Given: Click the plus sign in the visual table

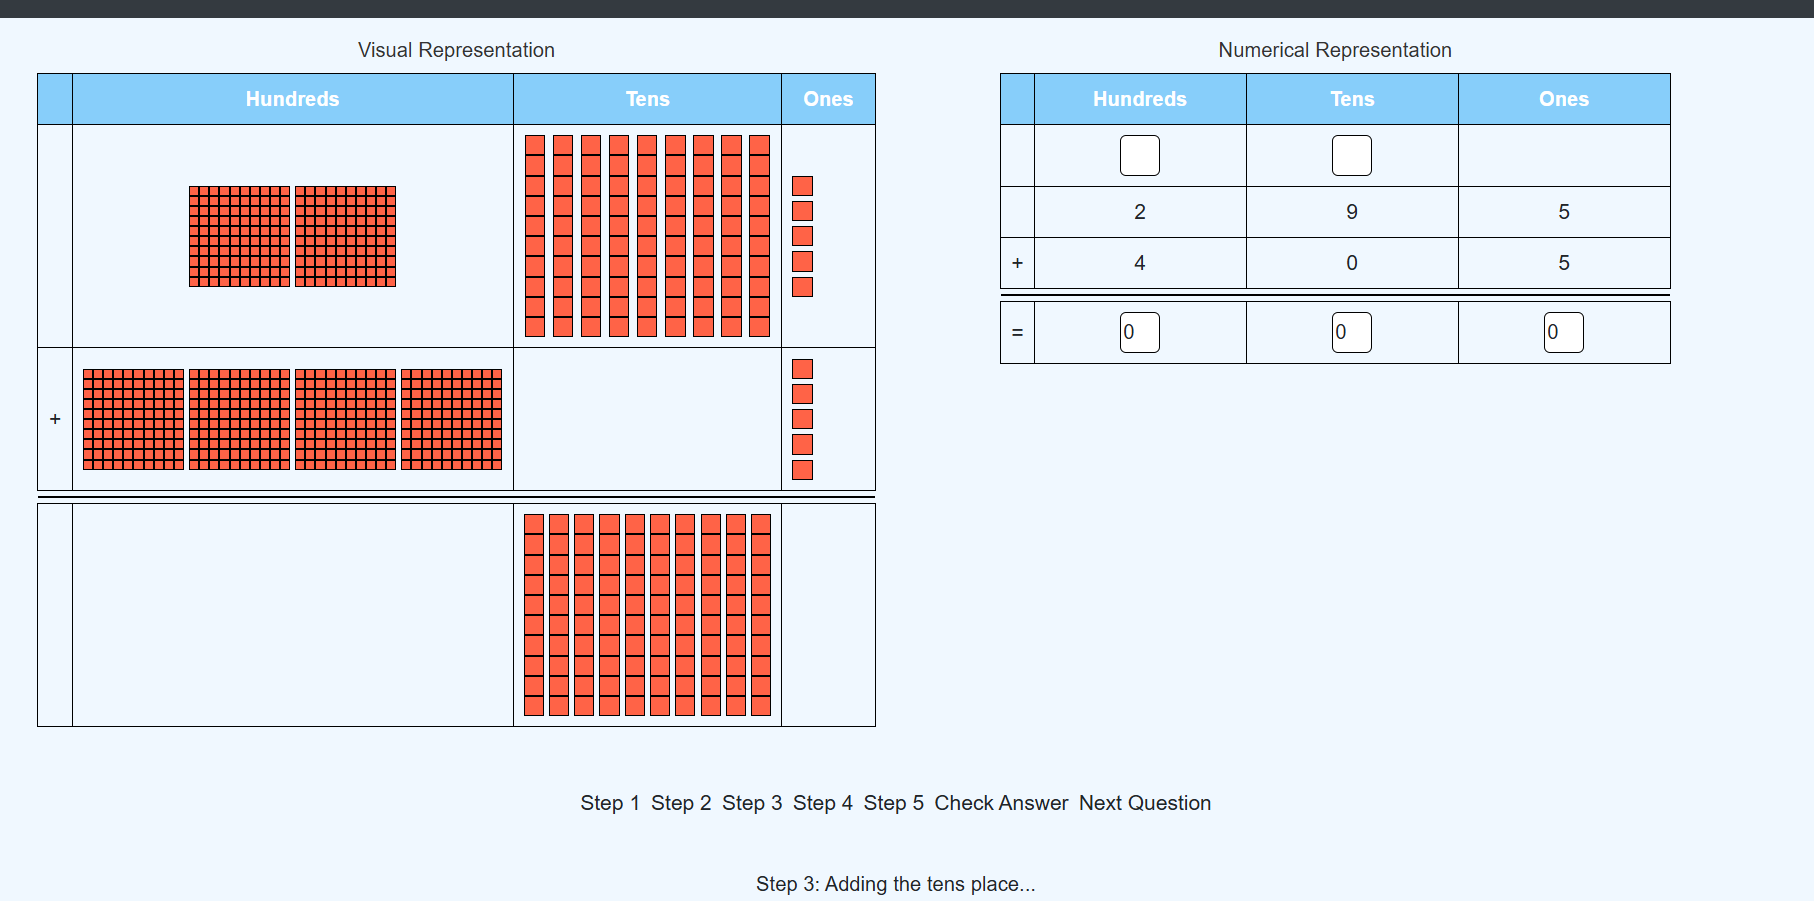Looking at the screenshot, I should point(55,419).
